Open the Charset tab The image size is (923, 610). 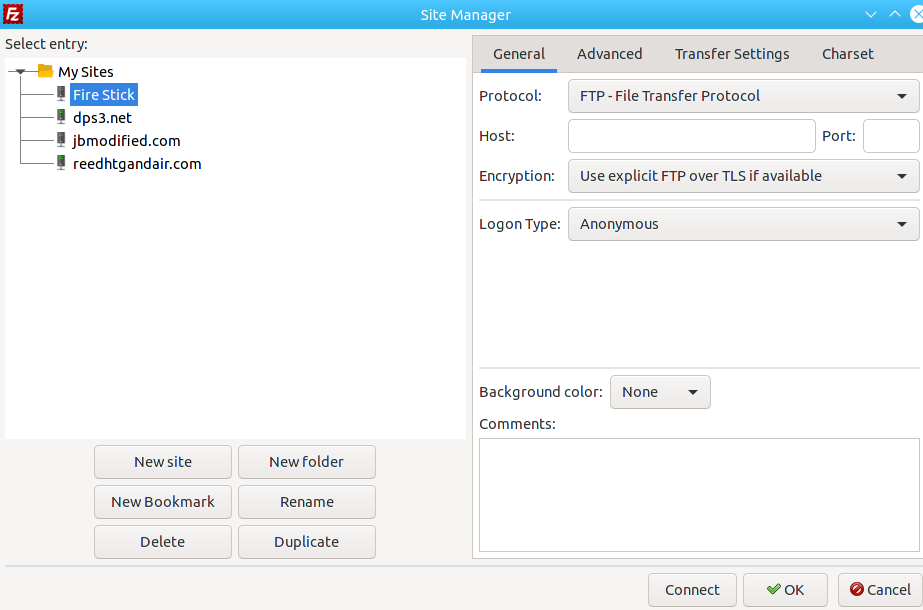pos(848,54)
